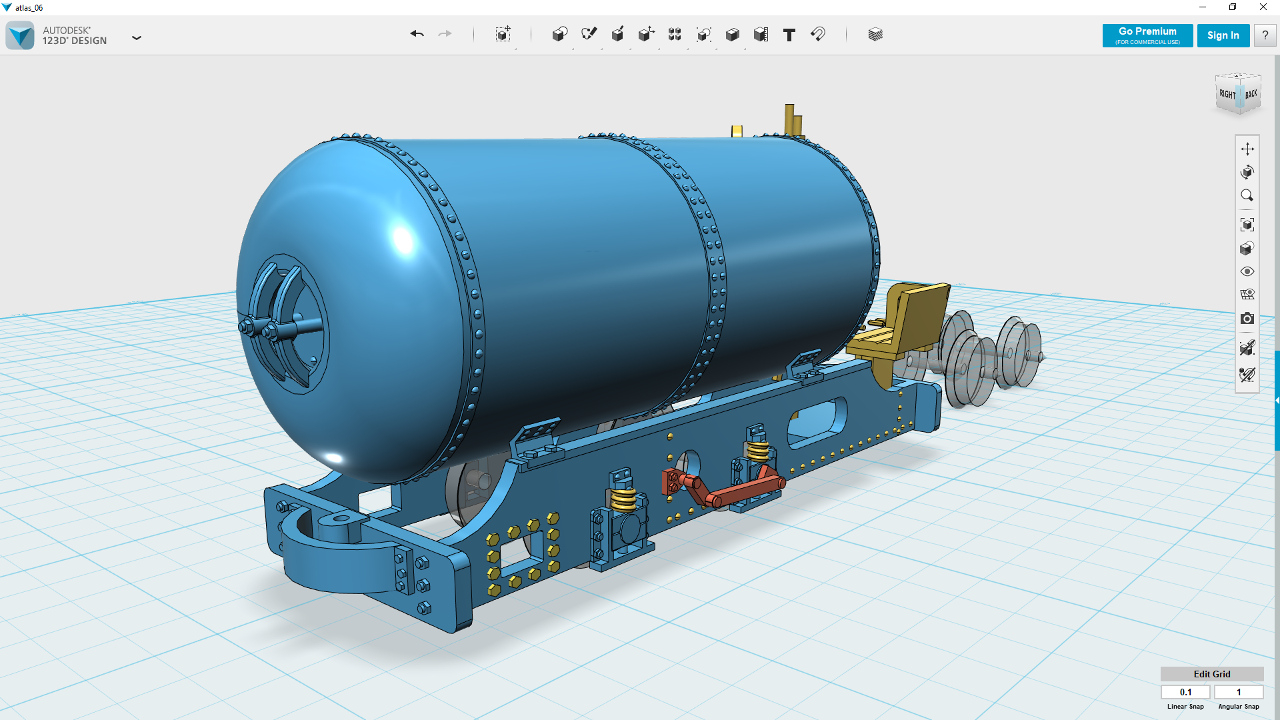
Task: Open the Construct tool menu
Action: (618, 34)
